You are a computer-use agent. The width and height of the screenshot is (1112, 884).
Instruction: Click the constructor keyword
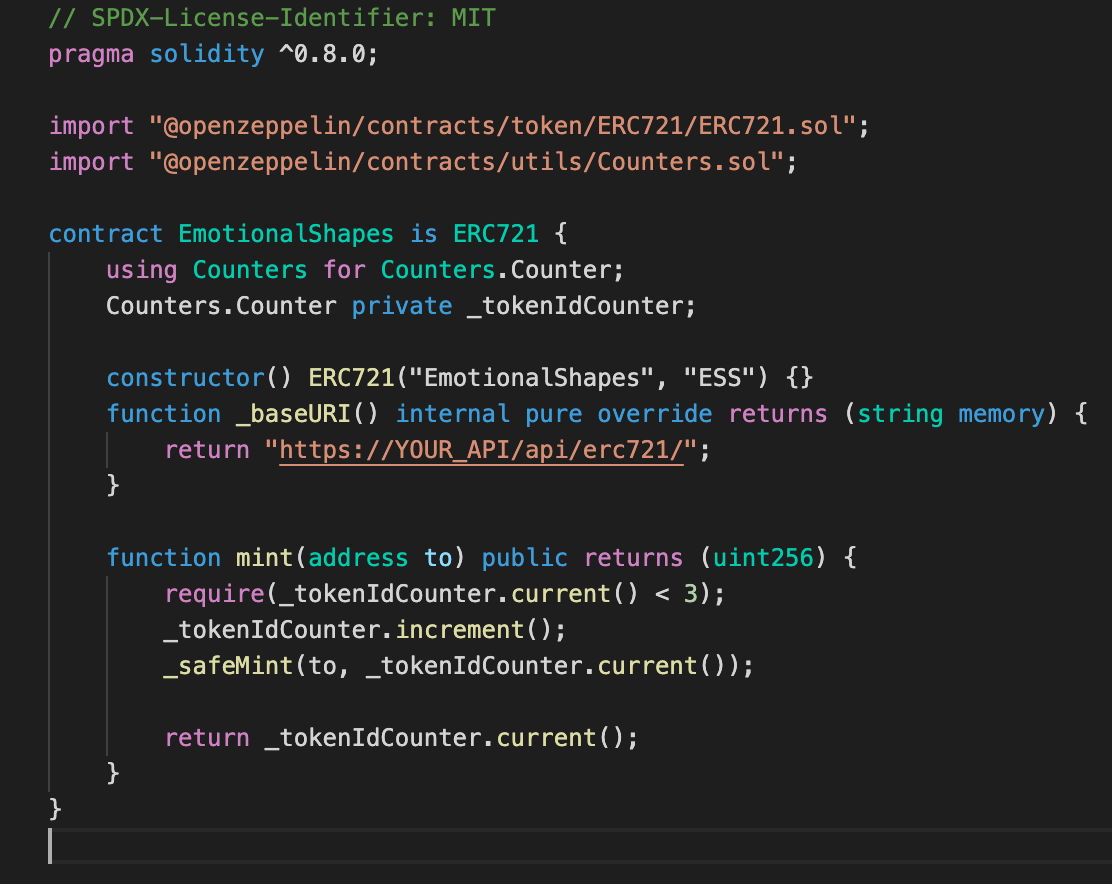tap(185, 378)
